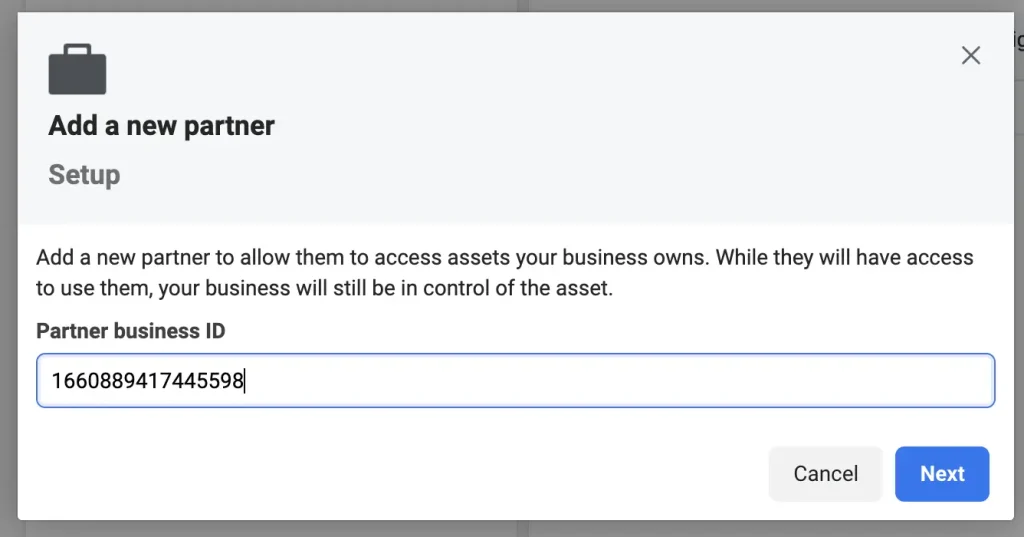Close the Add a new partner dialog
The image size is (1024, 537).
click(970, 56)
